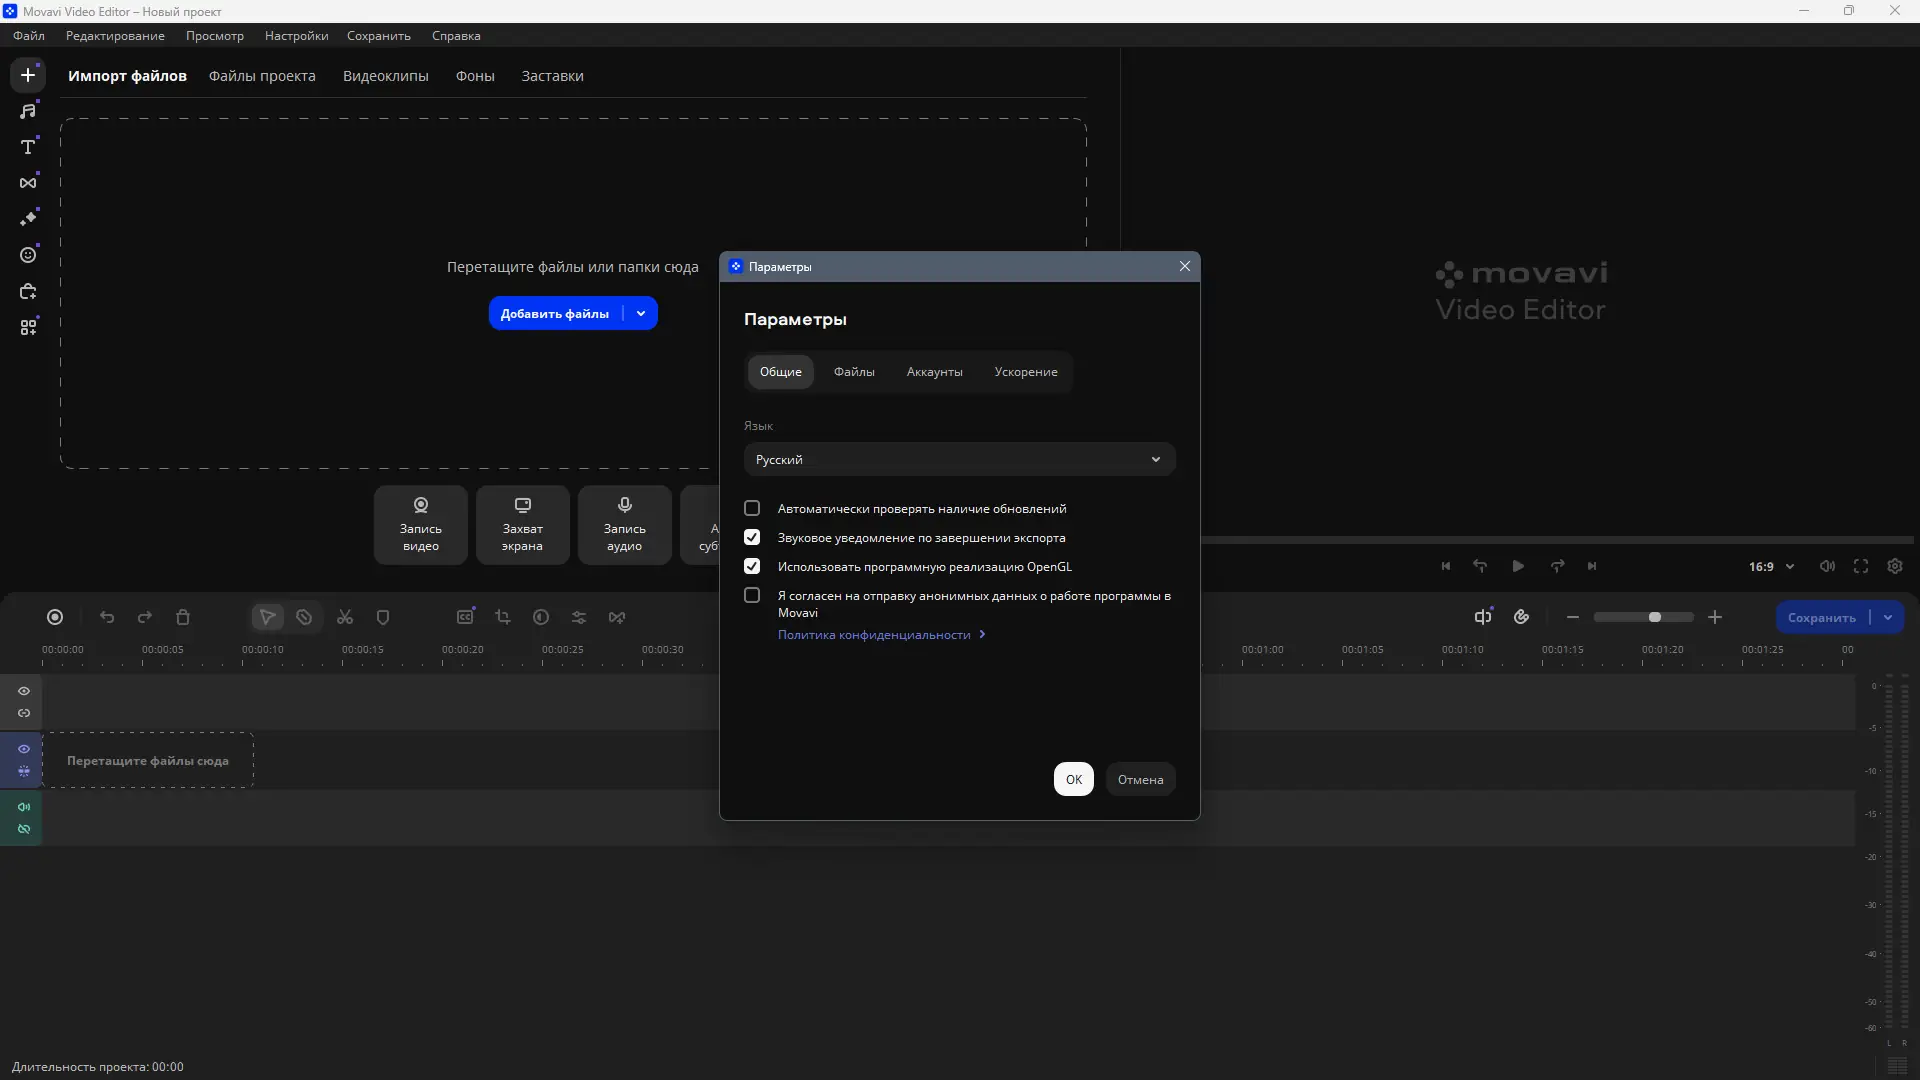Expand the Добавить файлы dropdown arrow

pyautogui.click(x=641, y=313)
